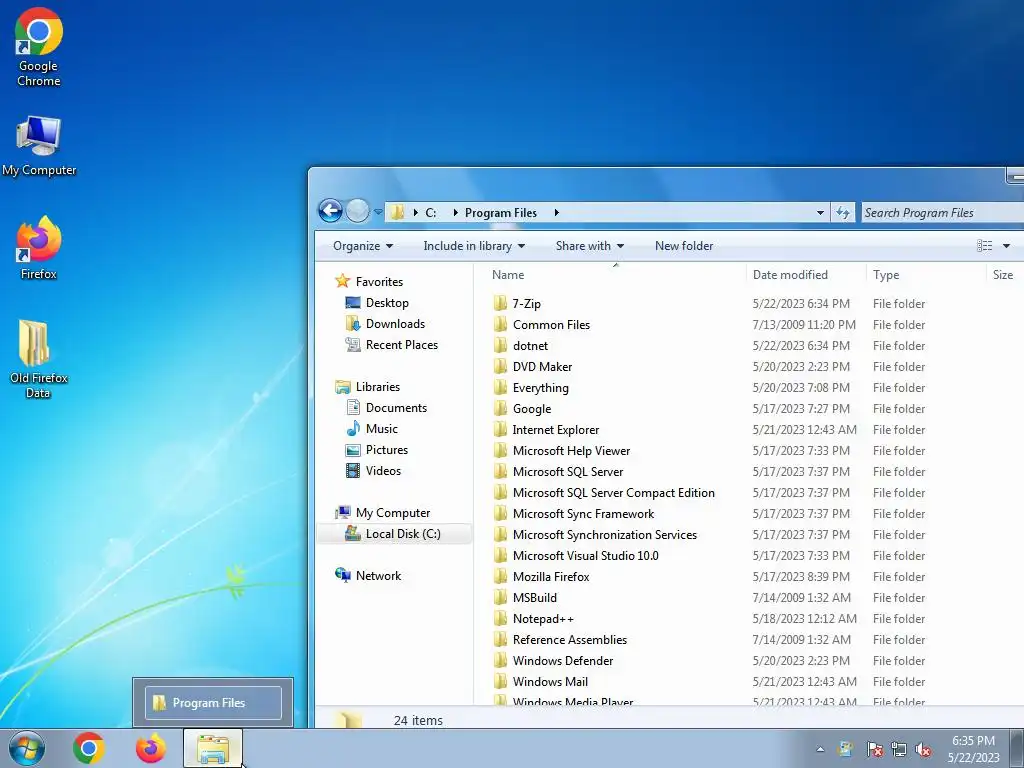Screen dimensions: 1024x768
Task: Select the Everything folder name
Action: click(541, 387)
